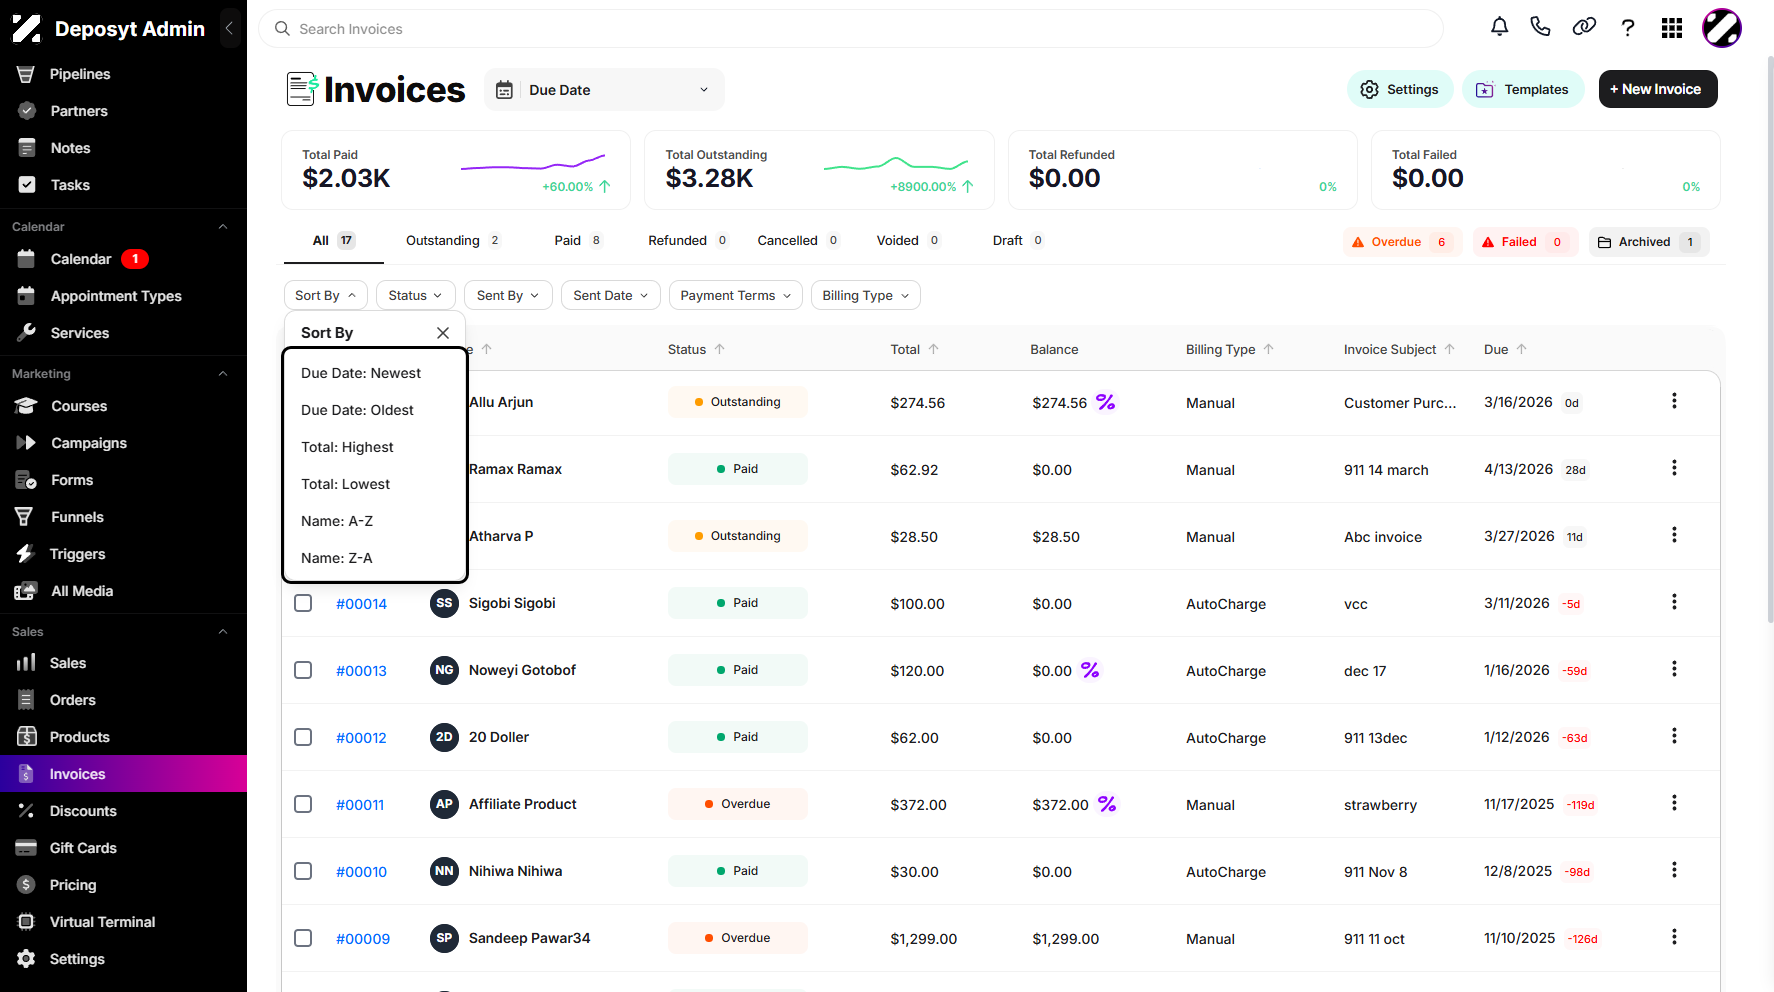Click the Search Invoices field

click(851, 29)
